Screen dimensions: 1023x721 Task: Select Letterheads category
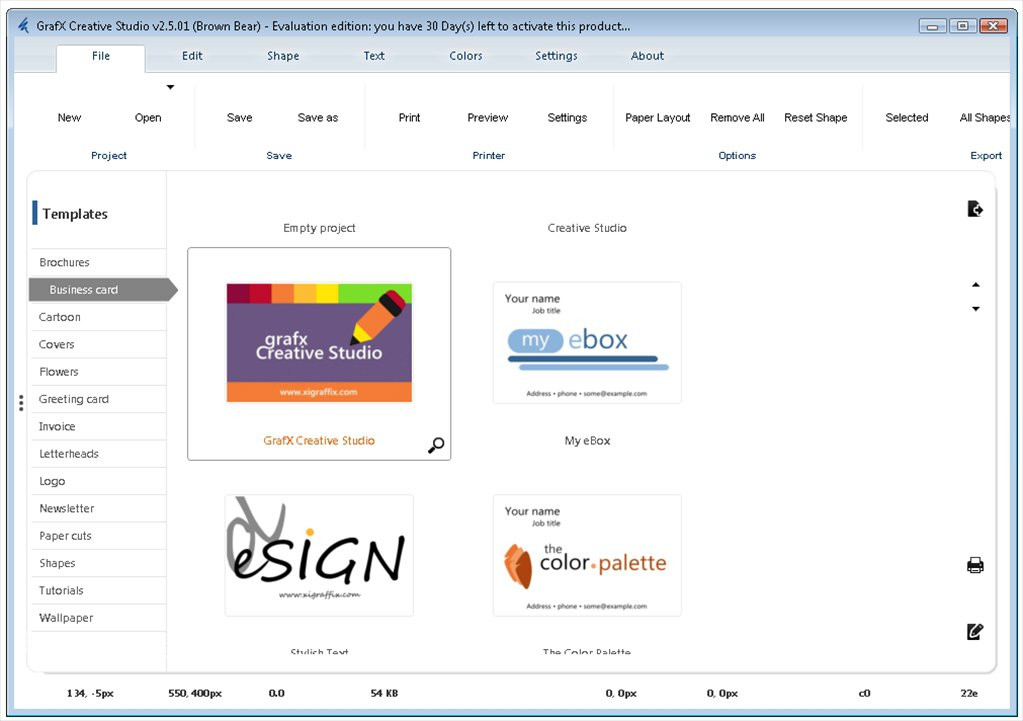98,454
